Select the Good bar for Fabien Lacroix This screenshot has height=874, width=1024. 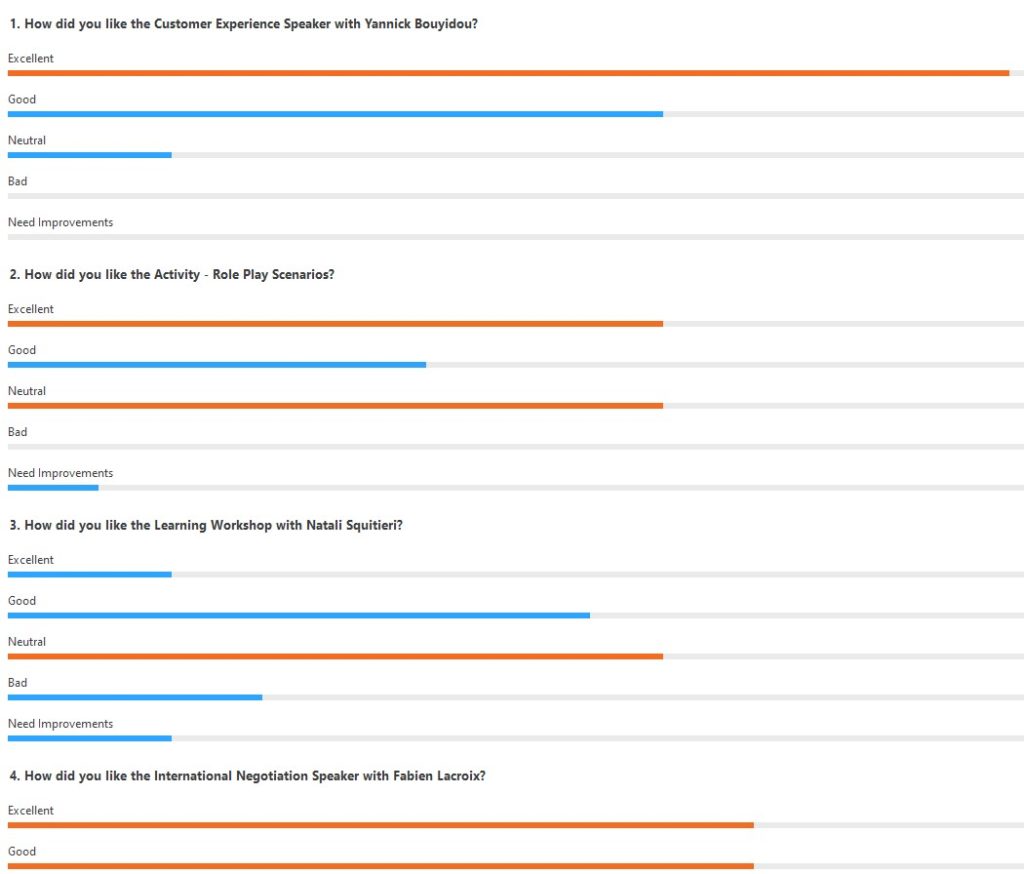point(380,866)
